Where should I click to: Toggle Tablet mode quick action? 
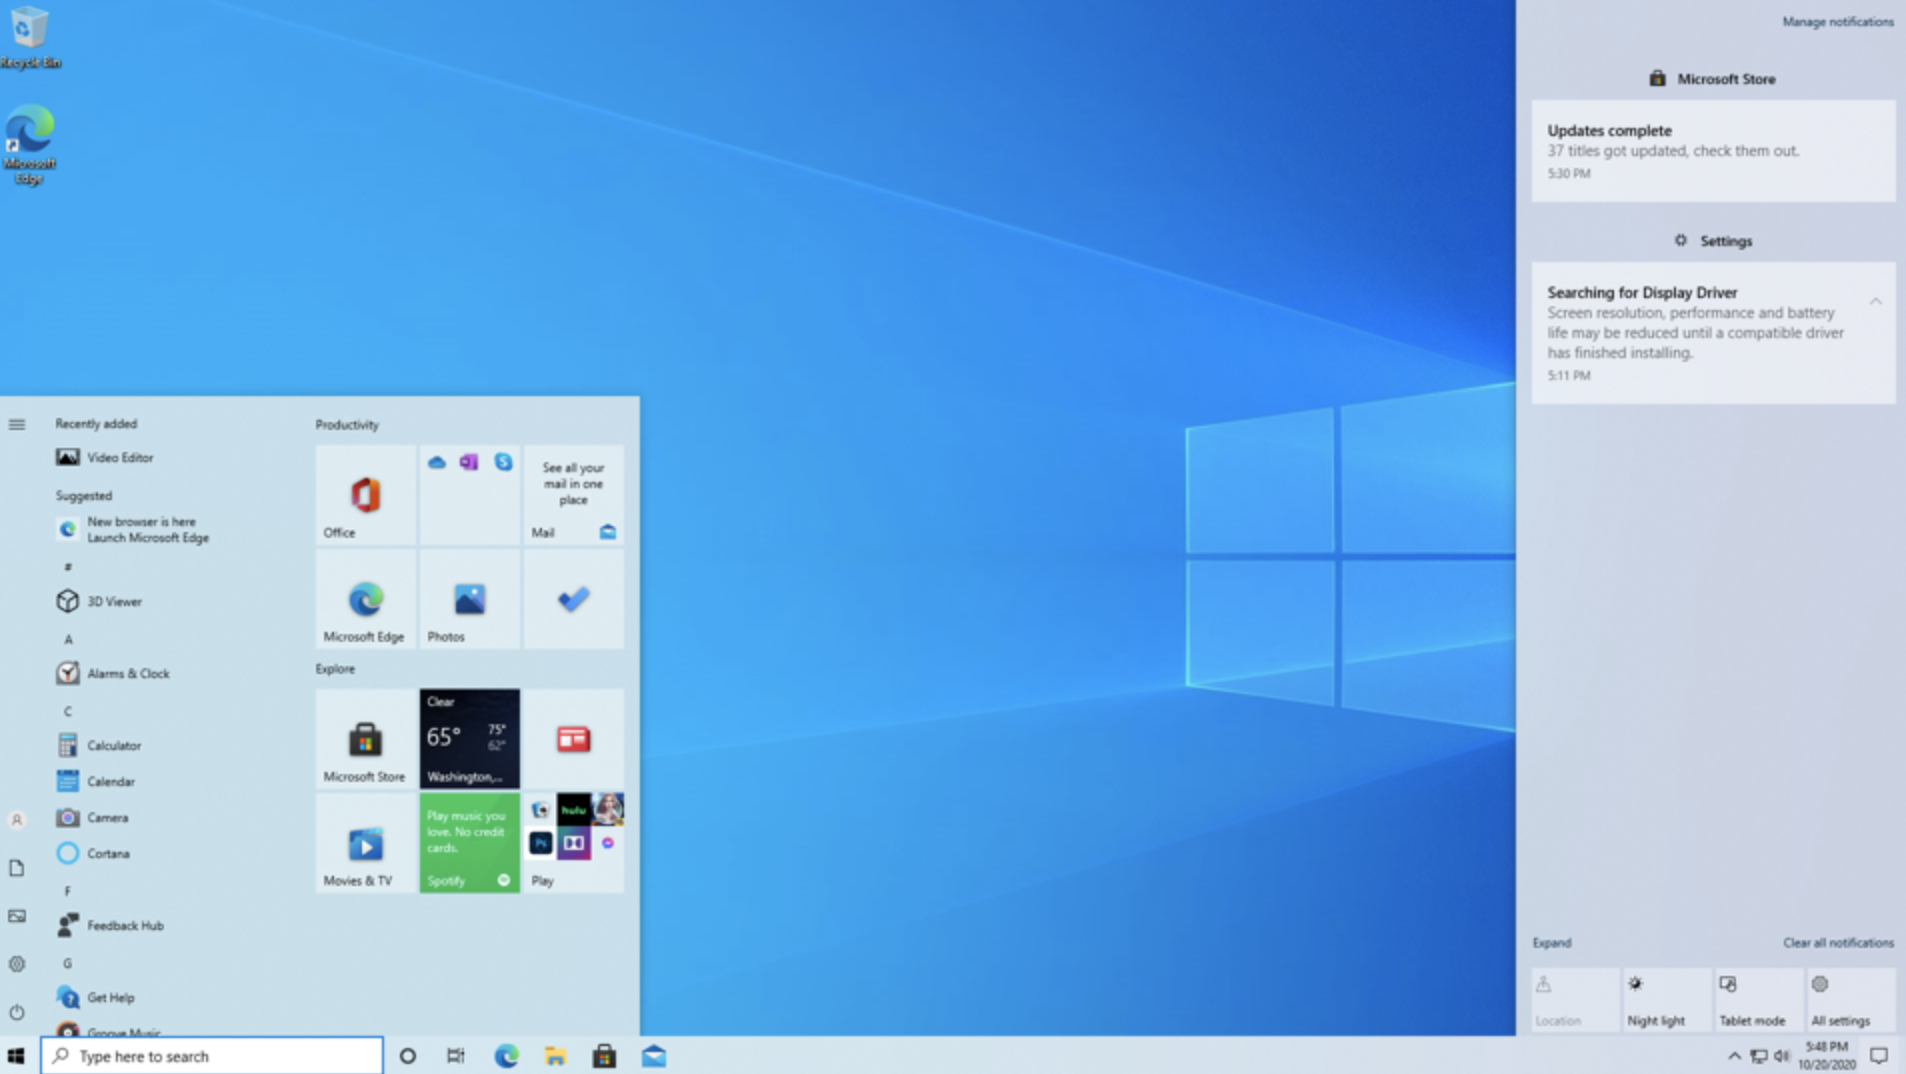coord(1759,999)
